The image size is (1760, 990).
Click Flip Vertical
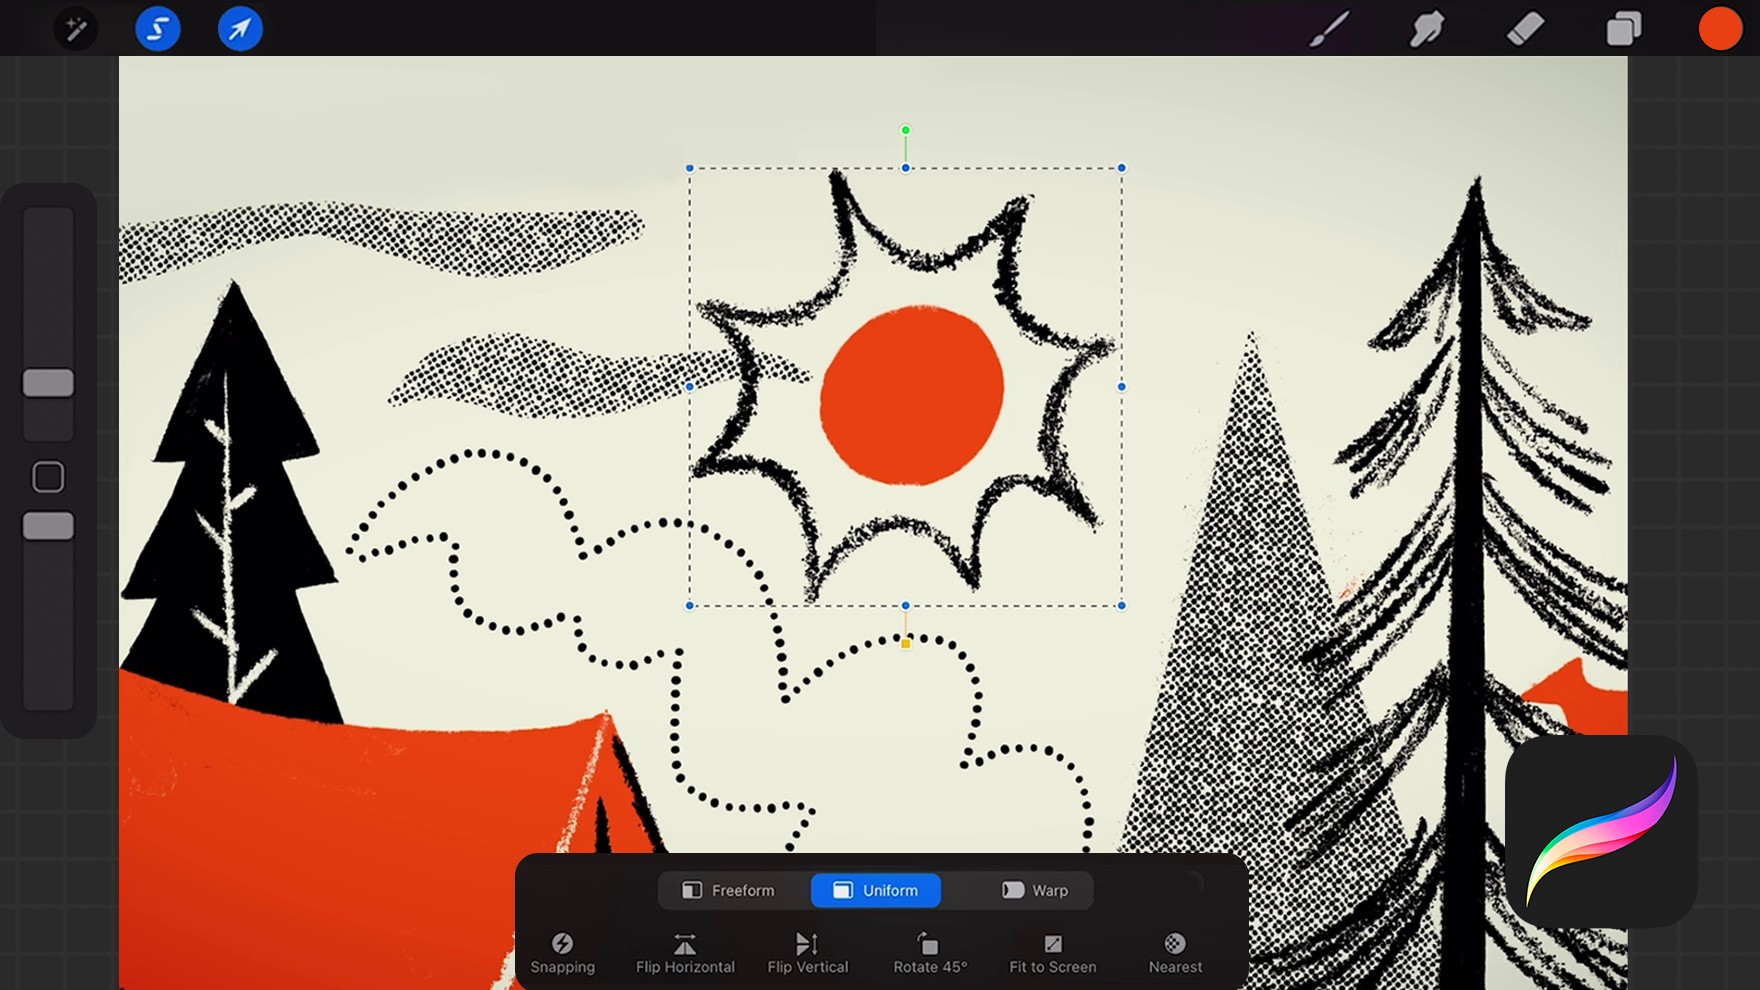[x=808, y=953]
